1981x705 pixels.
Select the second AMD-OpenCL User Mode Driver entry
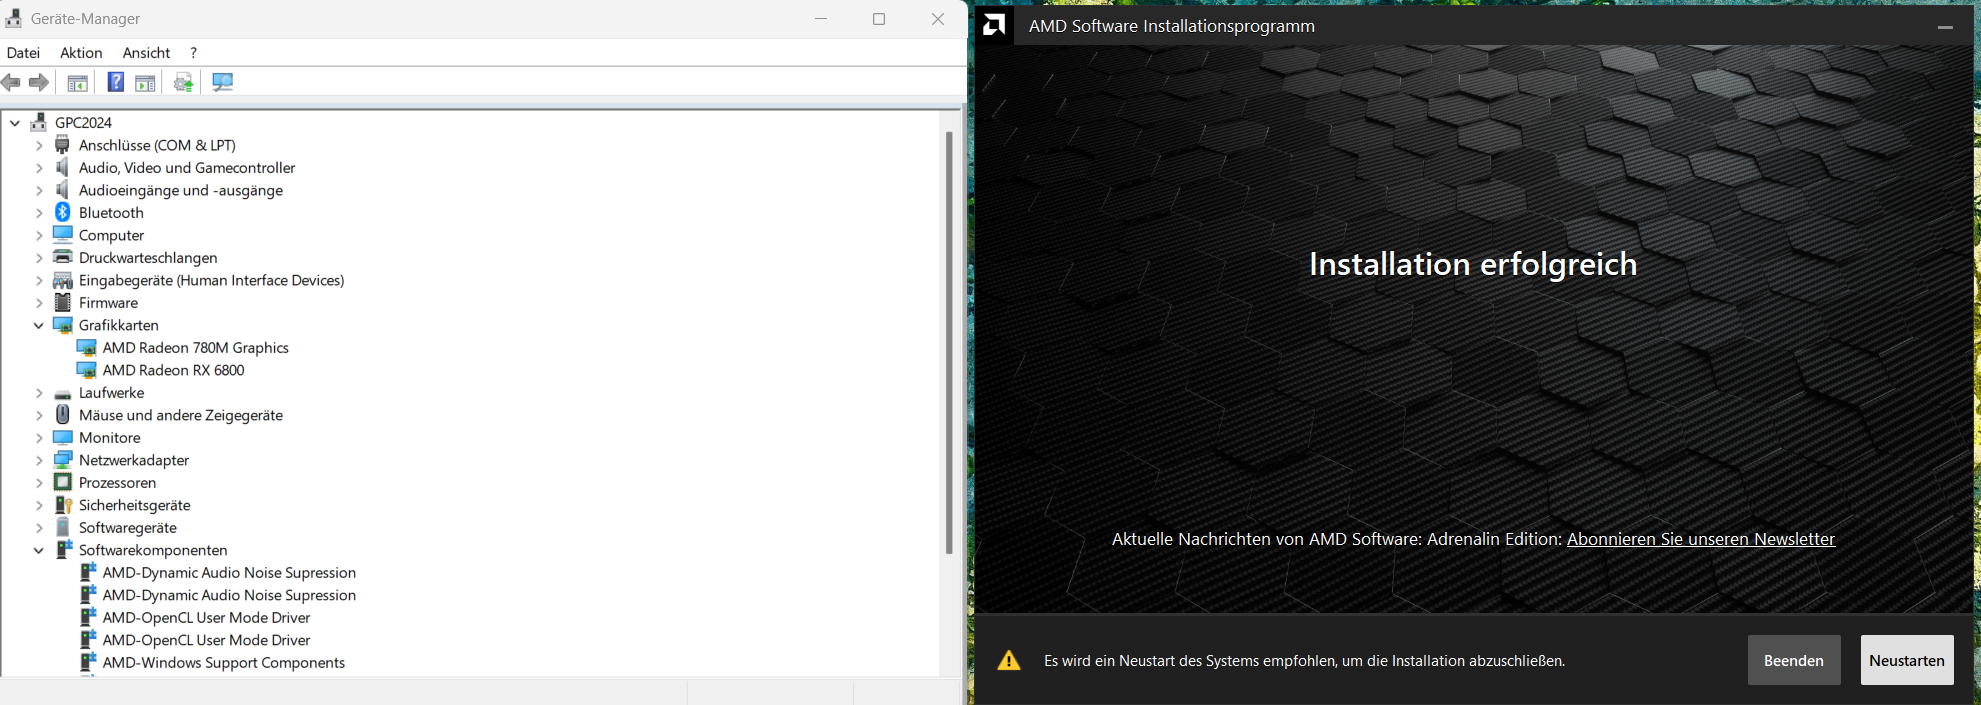point(206,640)
